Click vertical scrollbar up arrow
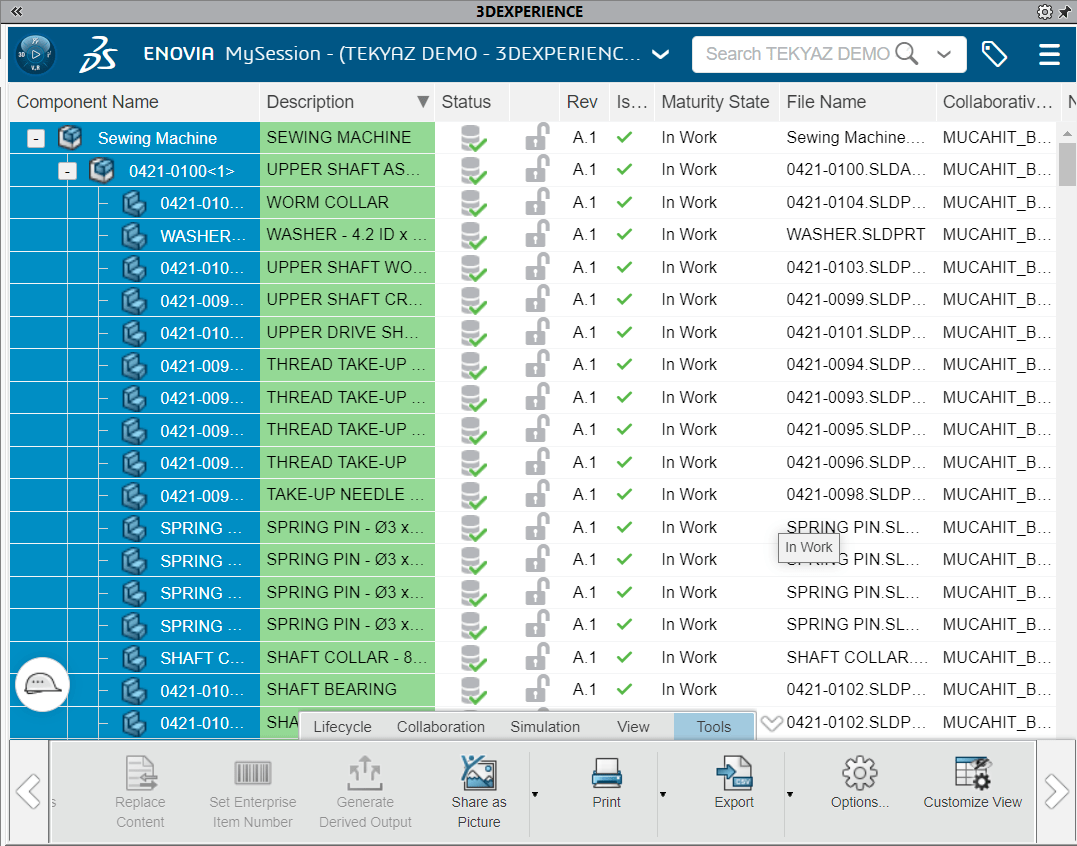The width and height of the screenshot is (1077, 846). tap(1067, 133)
